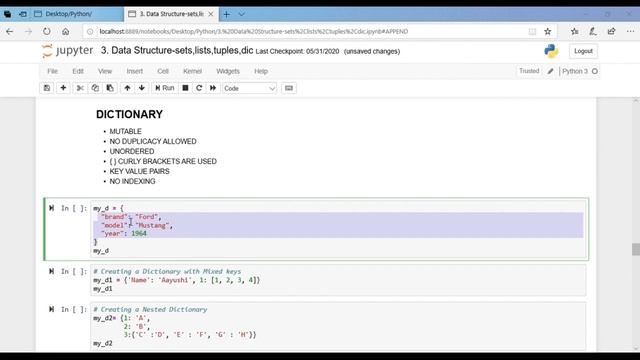Open a new browser tab plus button
The height and width of the screenshot is (360, 640).
point(227,14)
